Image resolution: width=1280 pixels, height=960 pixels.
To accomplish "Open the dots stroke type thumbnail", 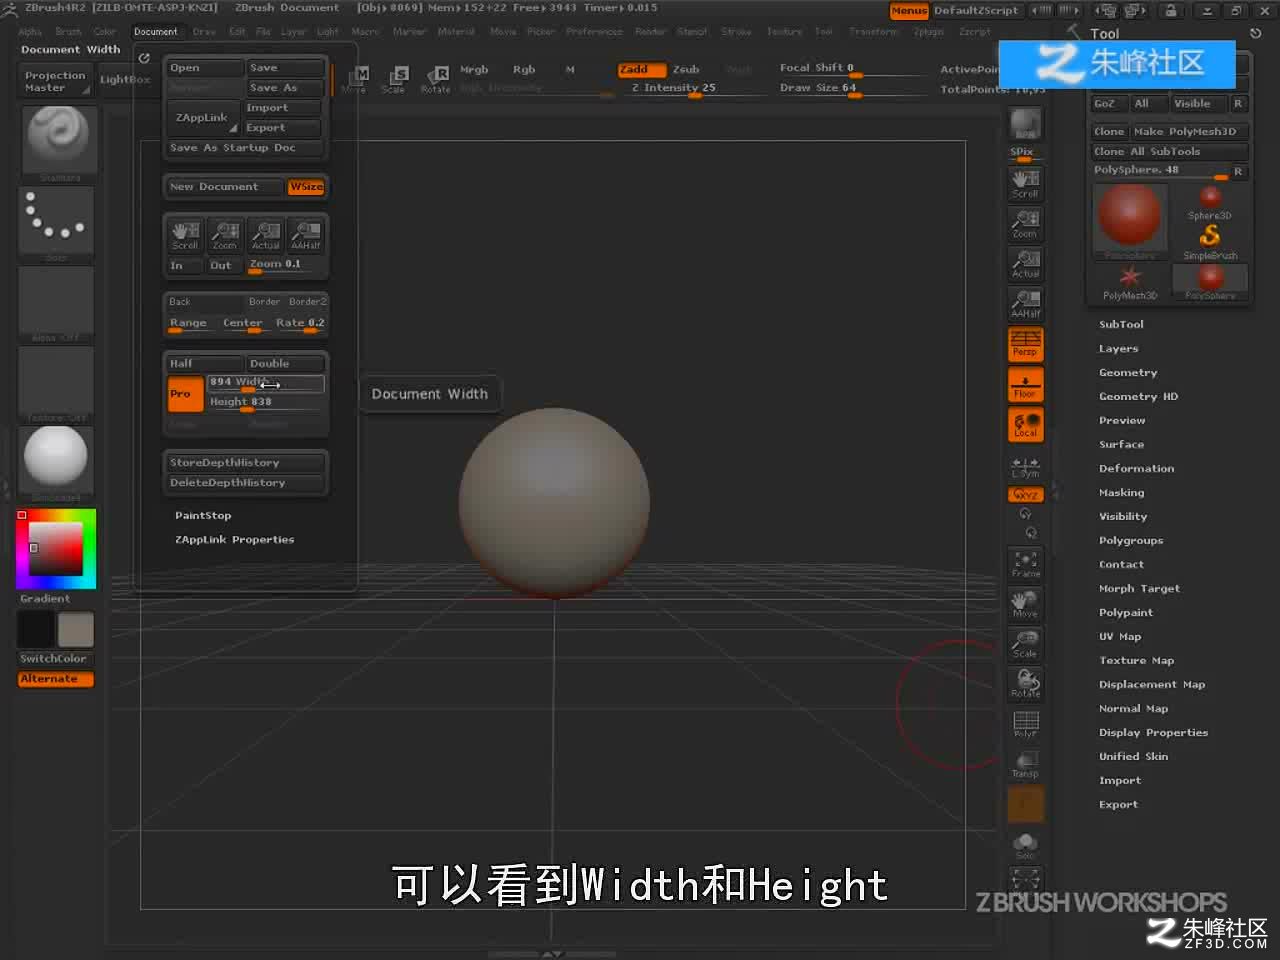I will 57,223.
